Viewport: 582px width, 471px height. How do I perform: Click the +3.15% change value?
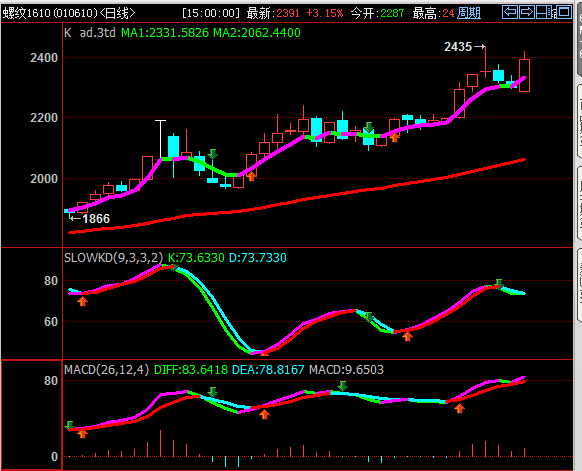325,13
